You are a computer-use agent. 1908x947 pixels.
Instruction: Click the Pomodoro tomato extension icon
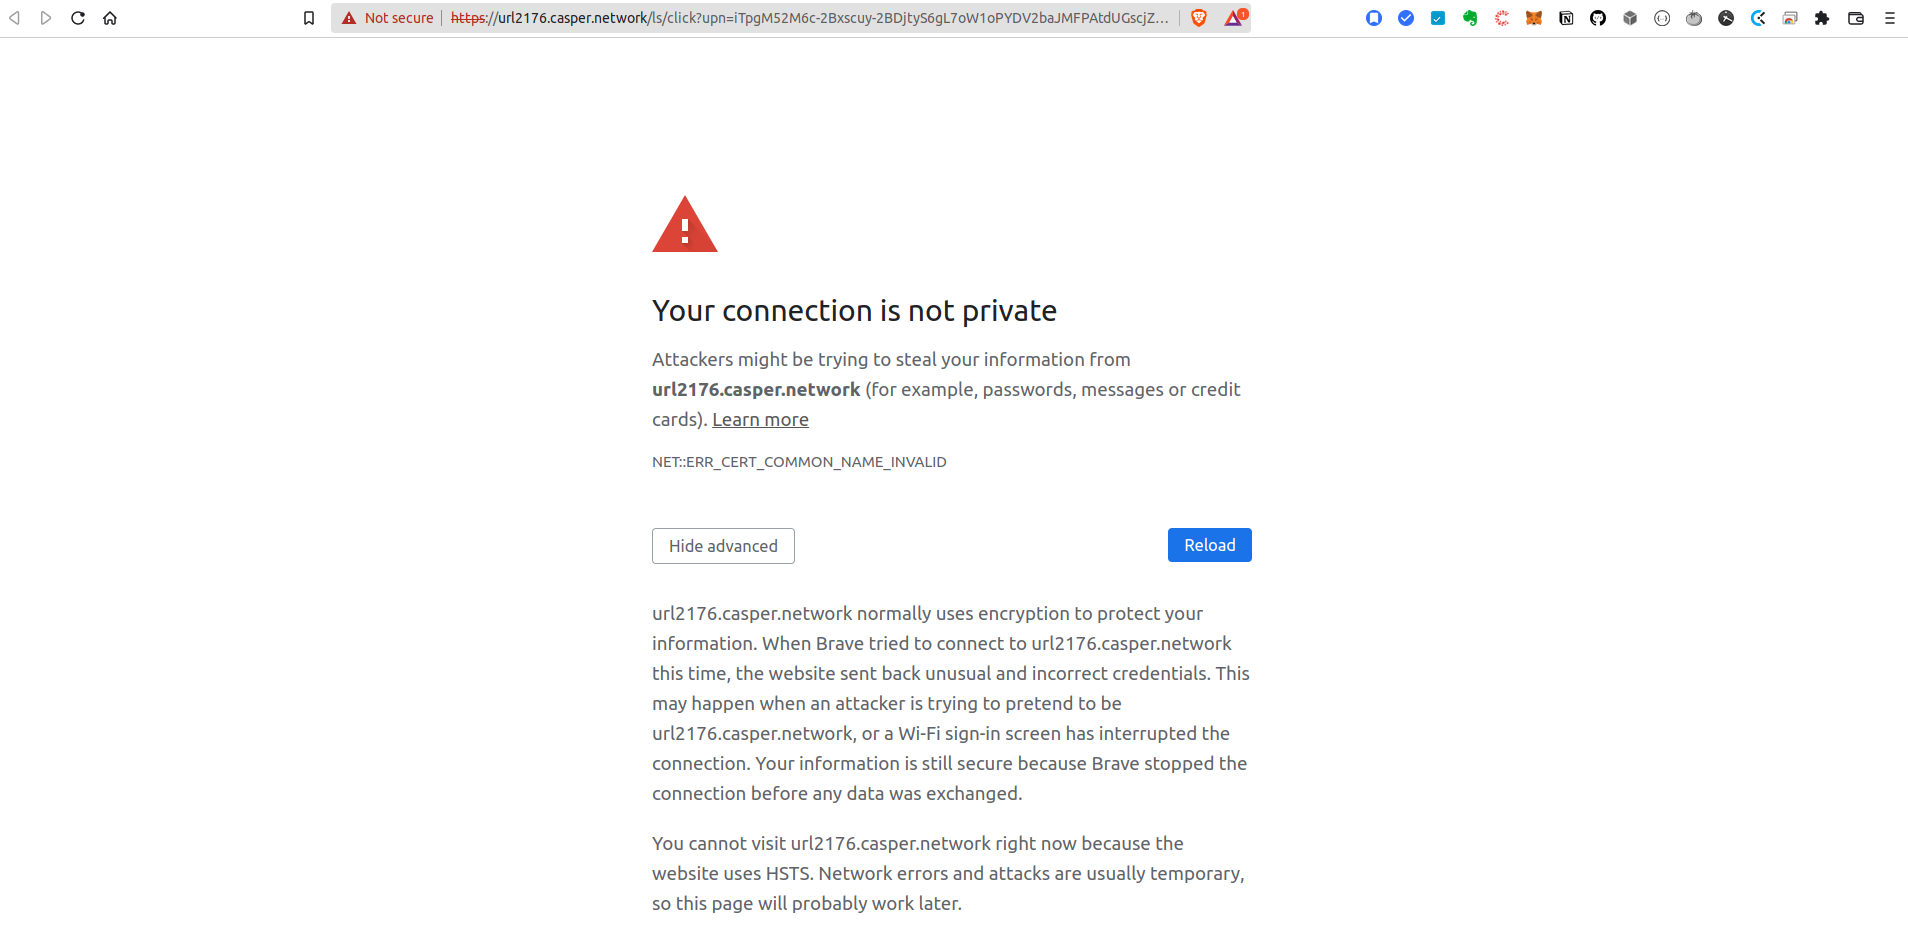tap(1694, 17)
